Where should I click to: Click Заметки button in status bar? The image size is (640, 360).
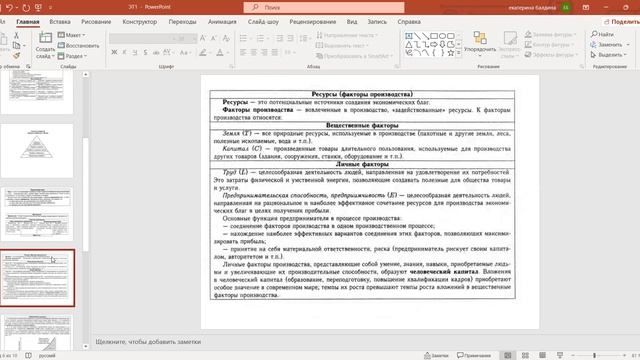point(436,356)
